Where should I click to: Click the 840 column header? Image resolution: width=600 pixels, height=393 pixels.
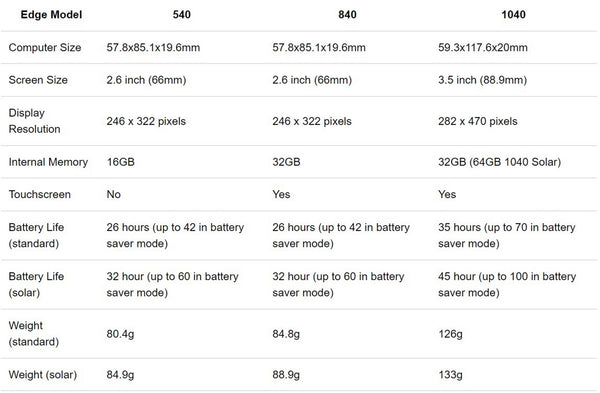pyautogui.click(x=347, y=15)
